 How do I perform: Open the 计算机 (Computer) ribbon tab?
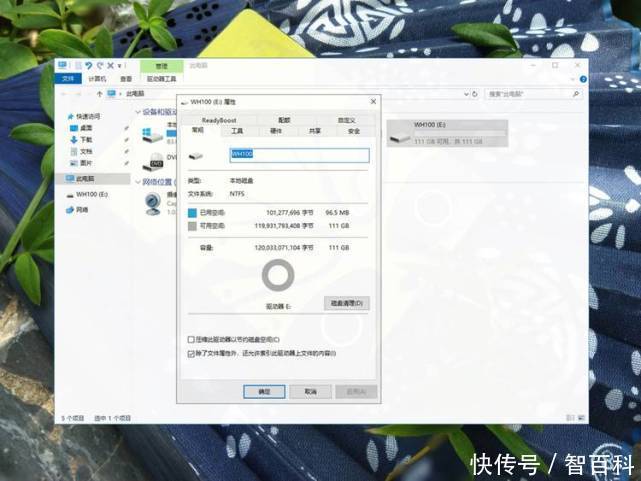[97, 79]
